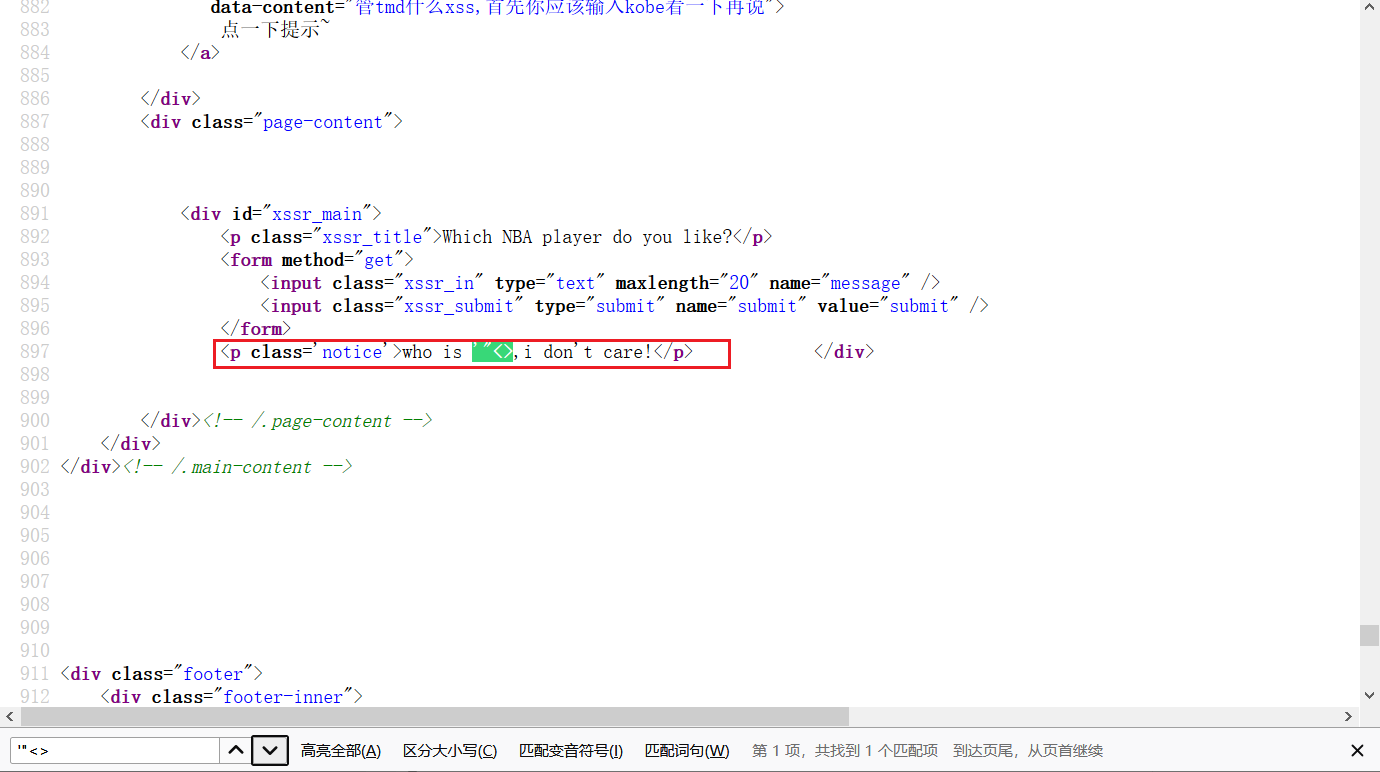Jump to previous match with up arrow
Image resolution: width=1380 pixels, height=772 pixels.
pyautogui.click(x=234, y=750)
